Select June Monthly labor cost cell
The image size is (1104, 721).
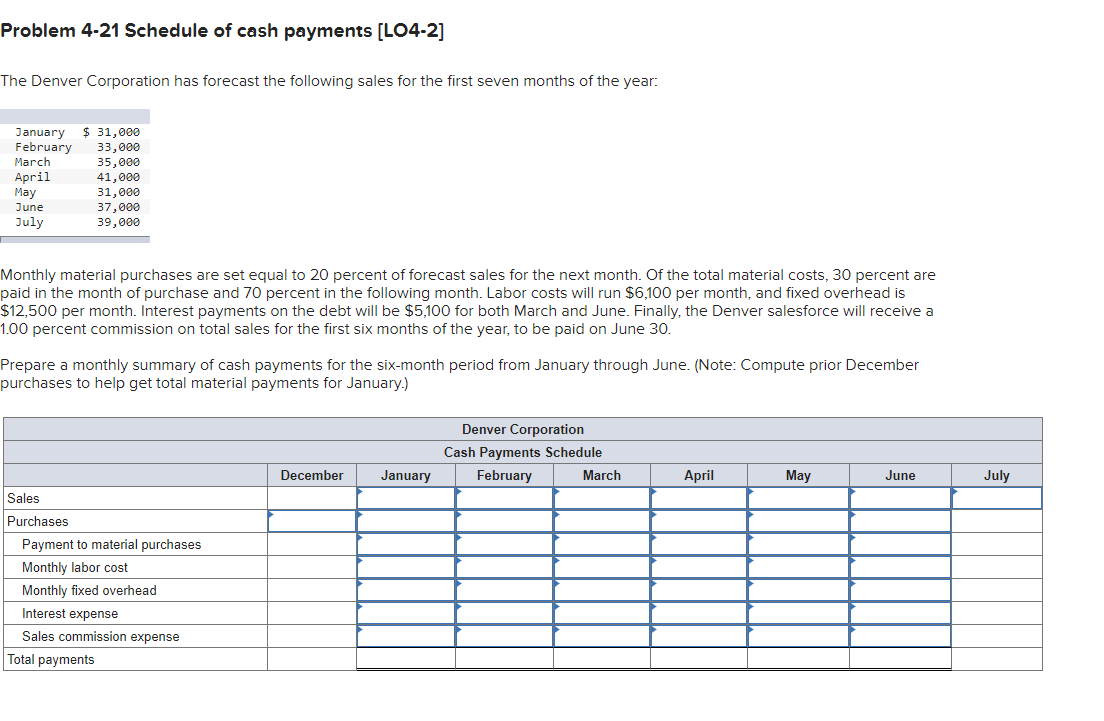[901, 567]
